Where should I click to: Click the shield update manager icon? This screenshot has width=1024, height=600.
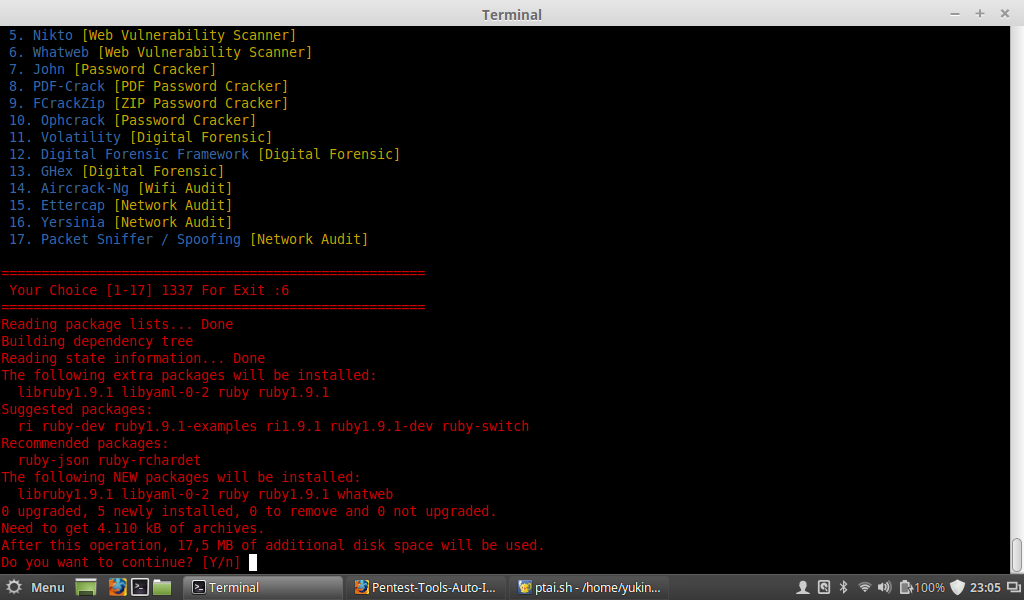click(x=957, y=587)
